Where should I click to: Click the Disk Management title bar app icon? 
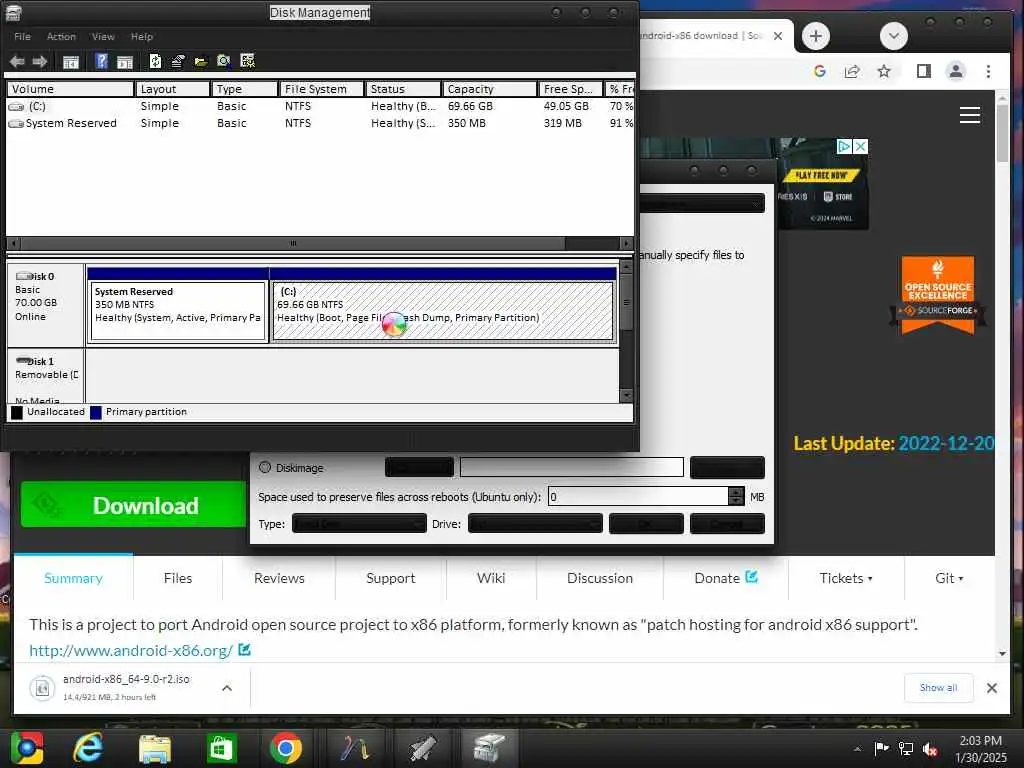pyautogui.click(x=14, y=12)
